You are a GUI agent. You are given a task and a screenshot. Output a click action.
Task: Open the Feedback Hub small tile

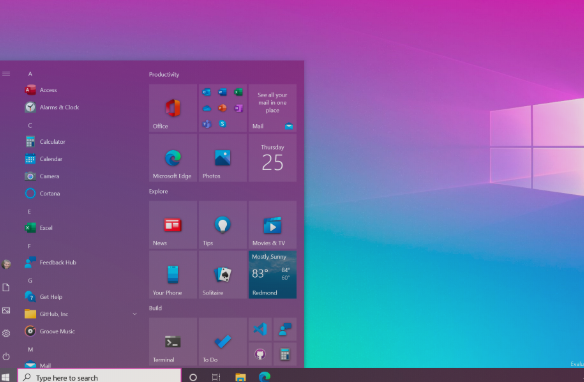pos(285,329)
